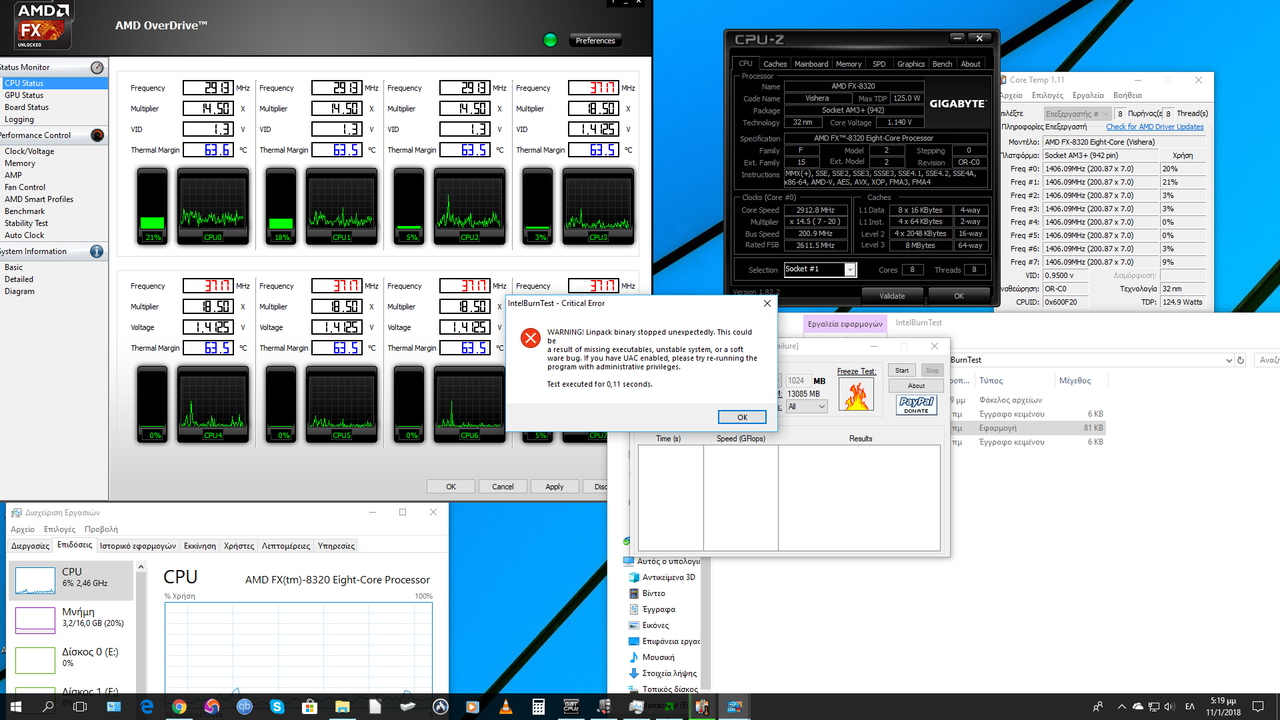
Task: Open the Windows Start menu
Action: (16, 706)
